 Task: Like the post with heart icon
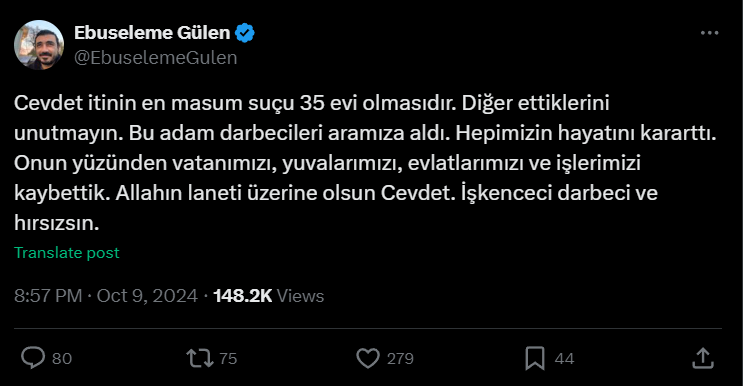pyautogui.click(x=368, y=358)
